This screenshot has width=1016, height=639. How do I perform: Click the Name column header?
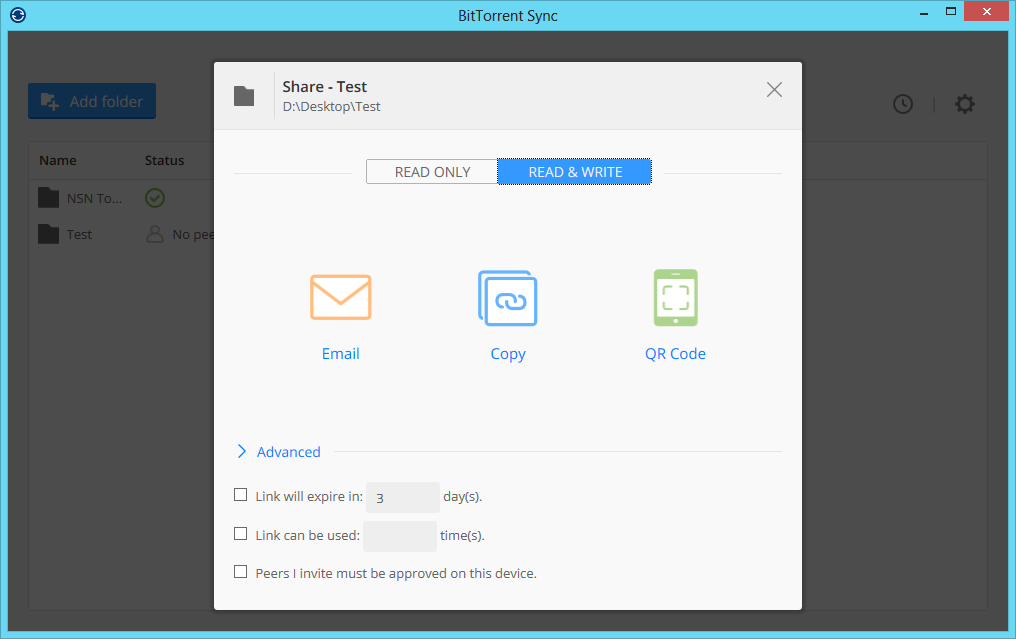pos(58,161)
